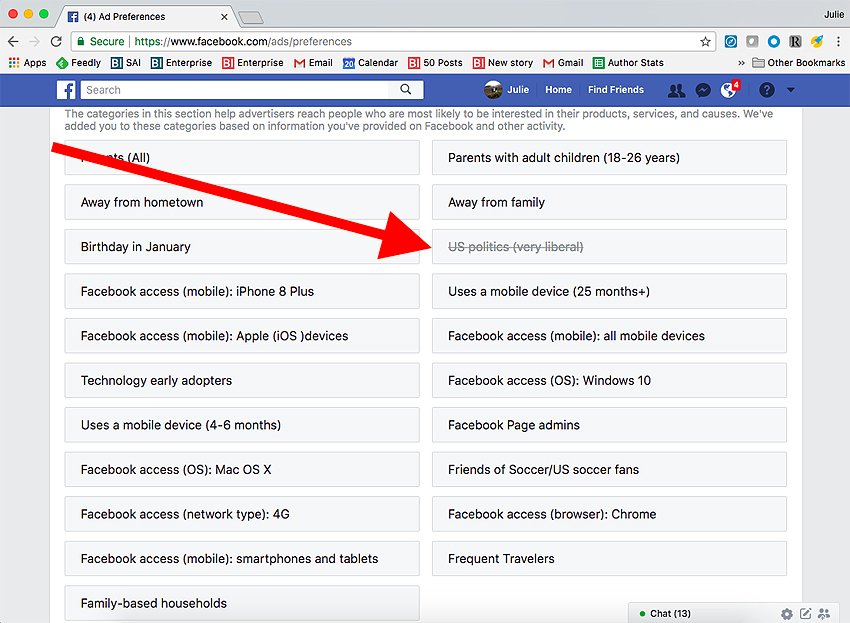
Task: Select the Ad Preferences tab
Action: (x=146, y=17)
